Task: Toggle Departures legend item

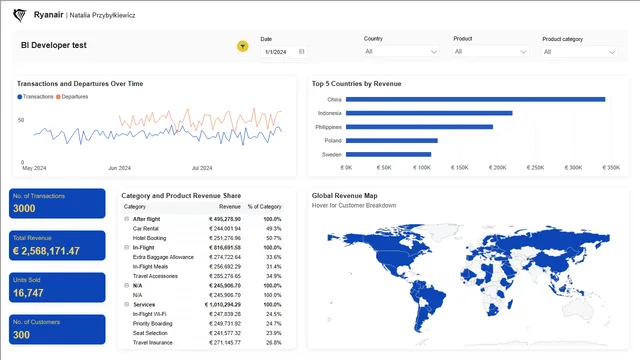Action: coord(72,97)
